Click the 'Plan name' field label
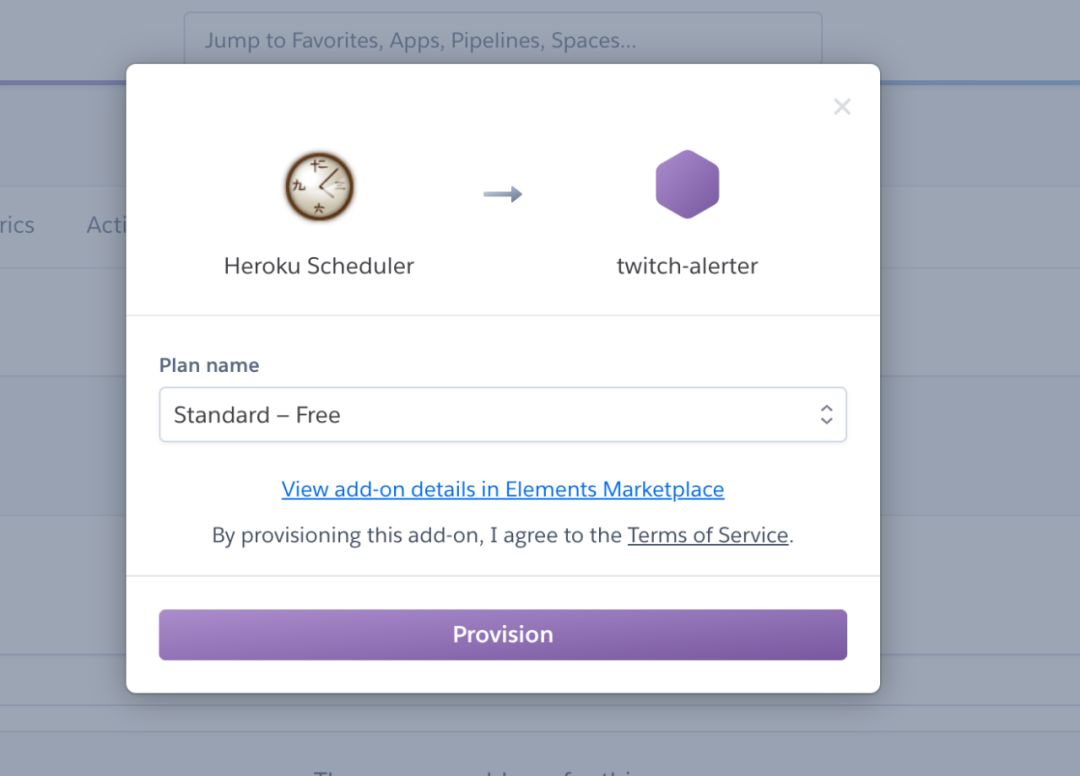1080x776 pixels. click(209, 365)
